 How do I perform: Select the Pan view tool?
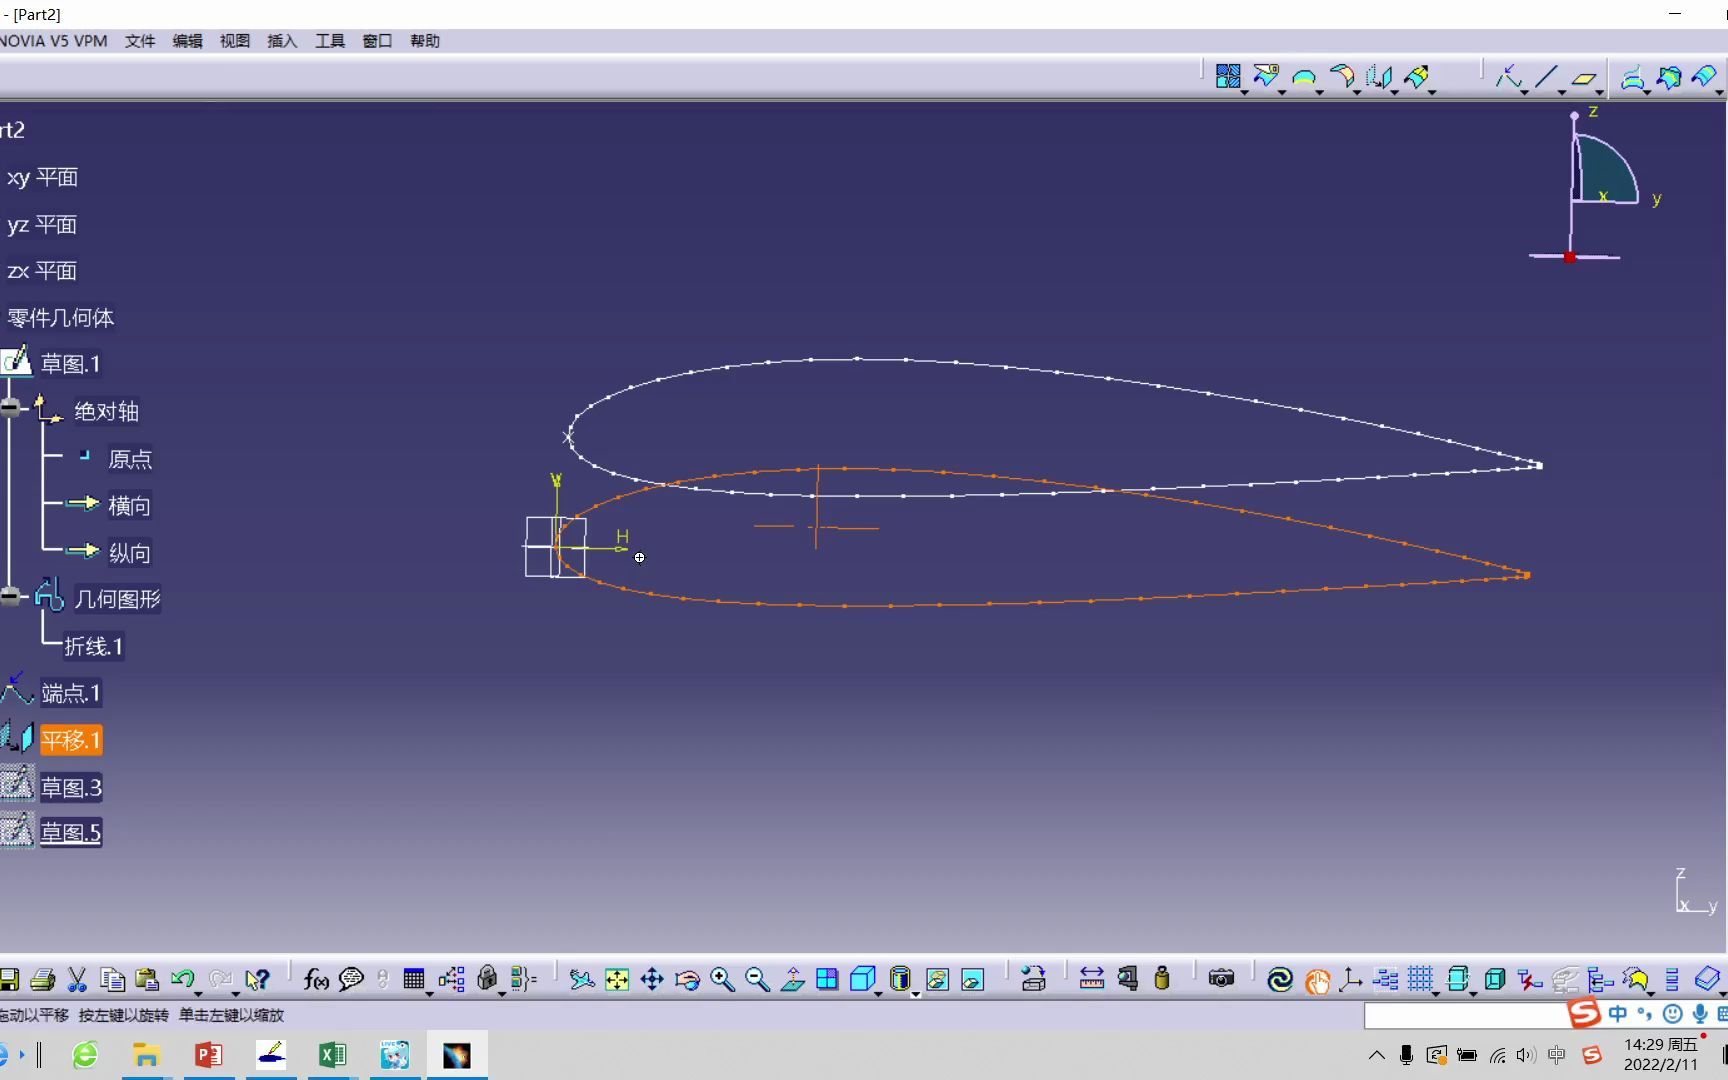tap(652, 979)
